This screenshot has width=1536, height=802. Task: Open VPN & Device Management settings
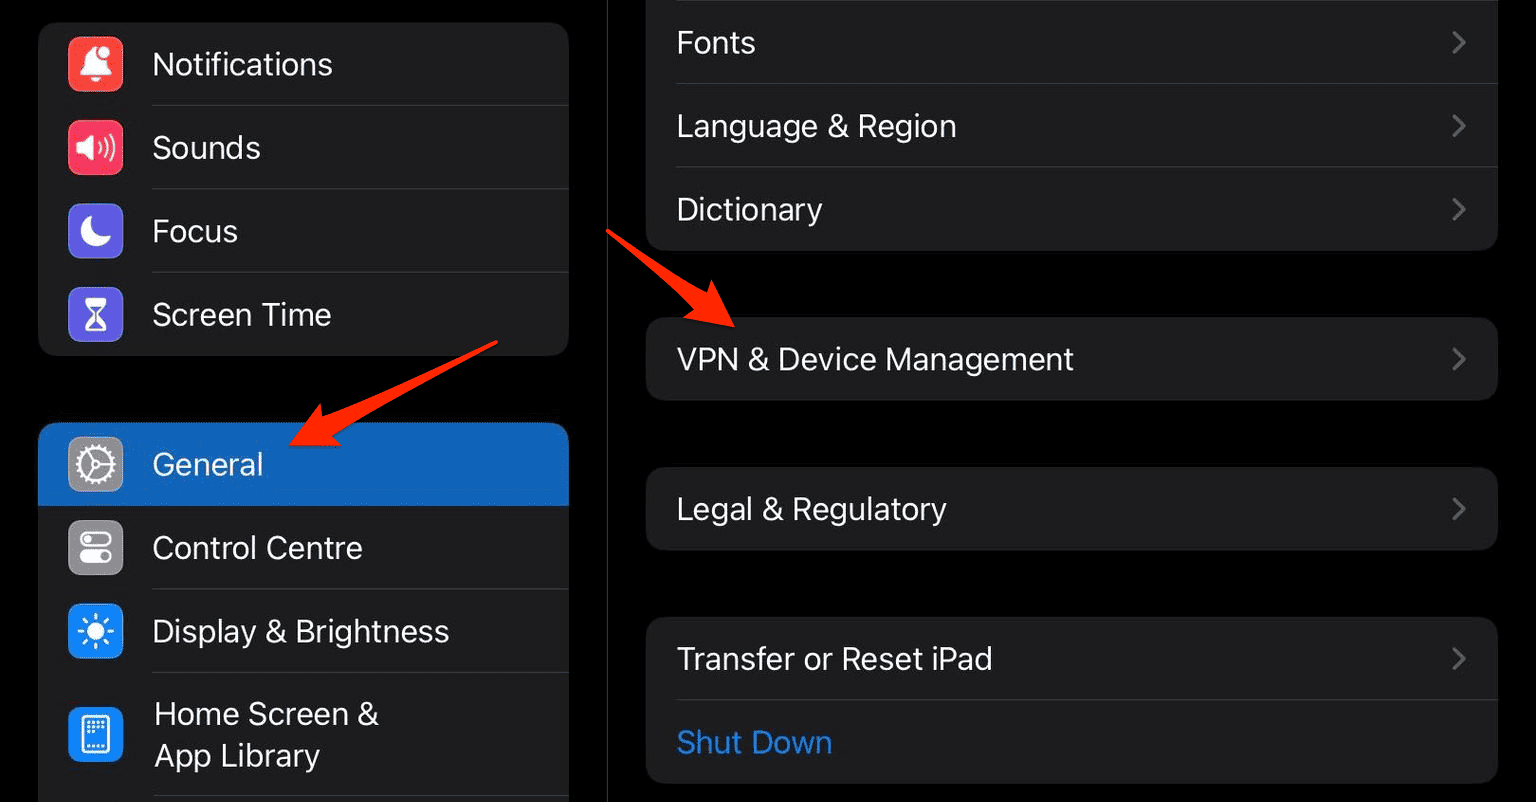coord(875,359)
